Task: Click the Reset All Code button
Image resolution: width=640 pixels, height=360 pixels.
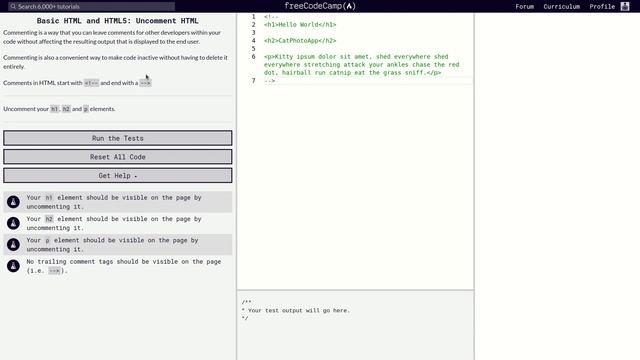Action: [x=118, y=157]
